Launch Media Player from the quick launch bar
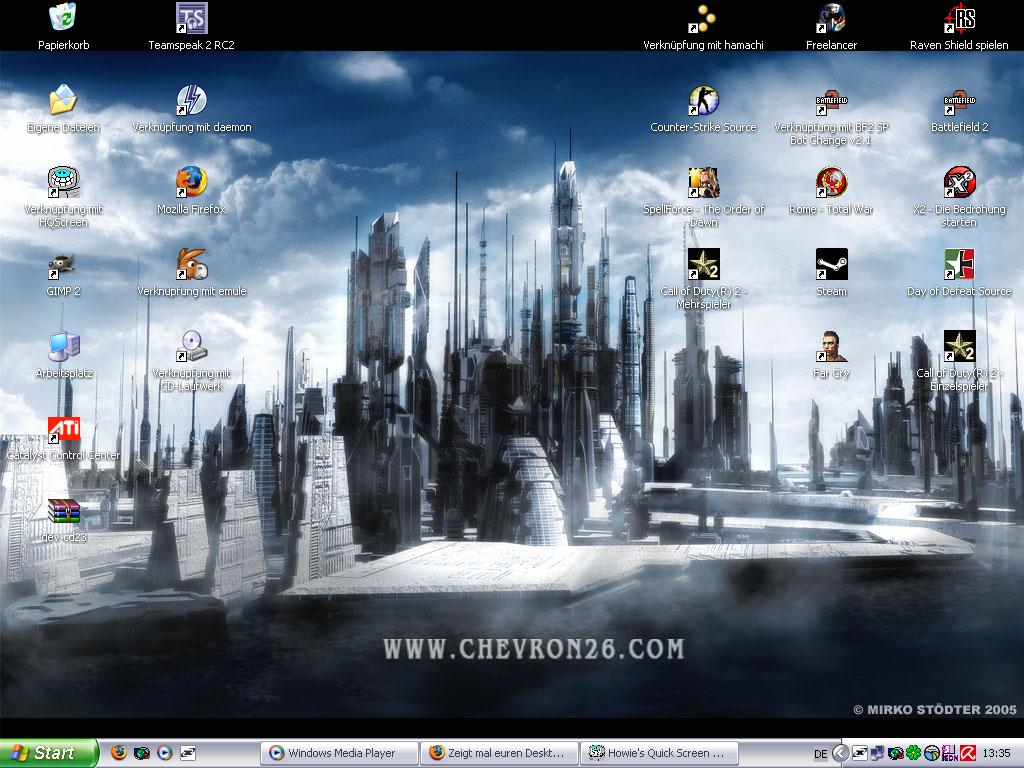 (164, 753)
